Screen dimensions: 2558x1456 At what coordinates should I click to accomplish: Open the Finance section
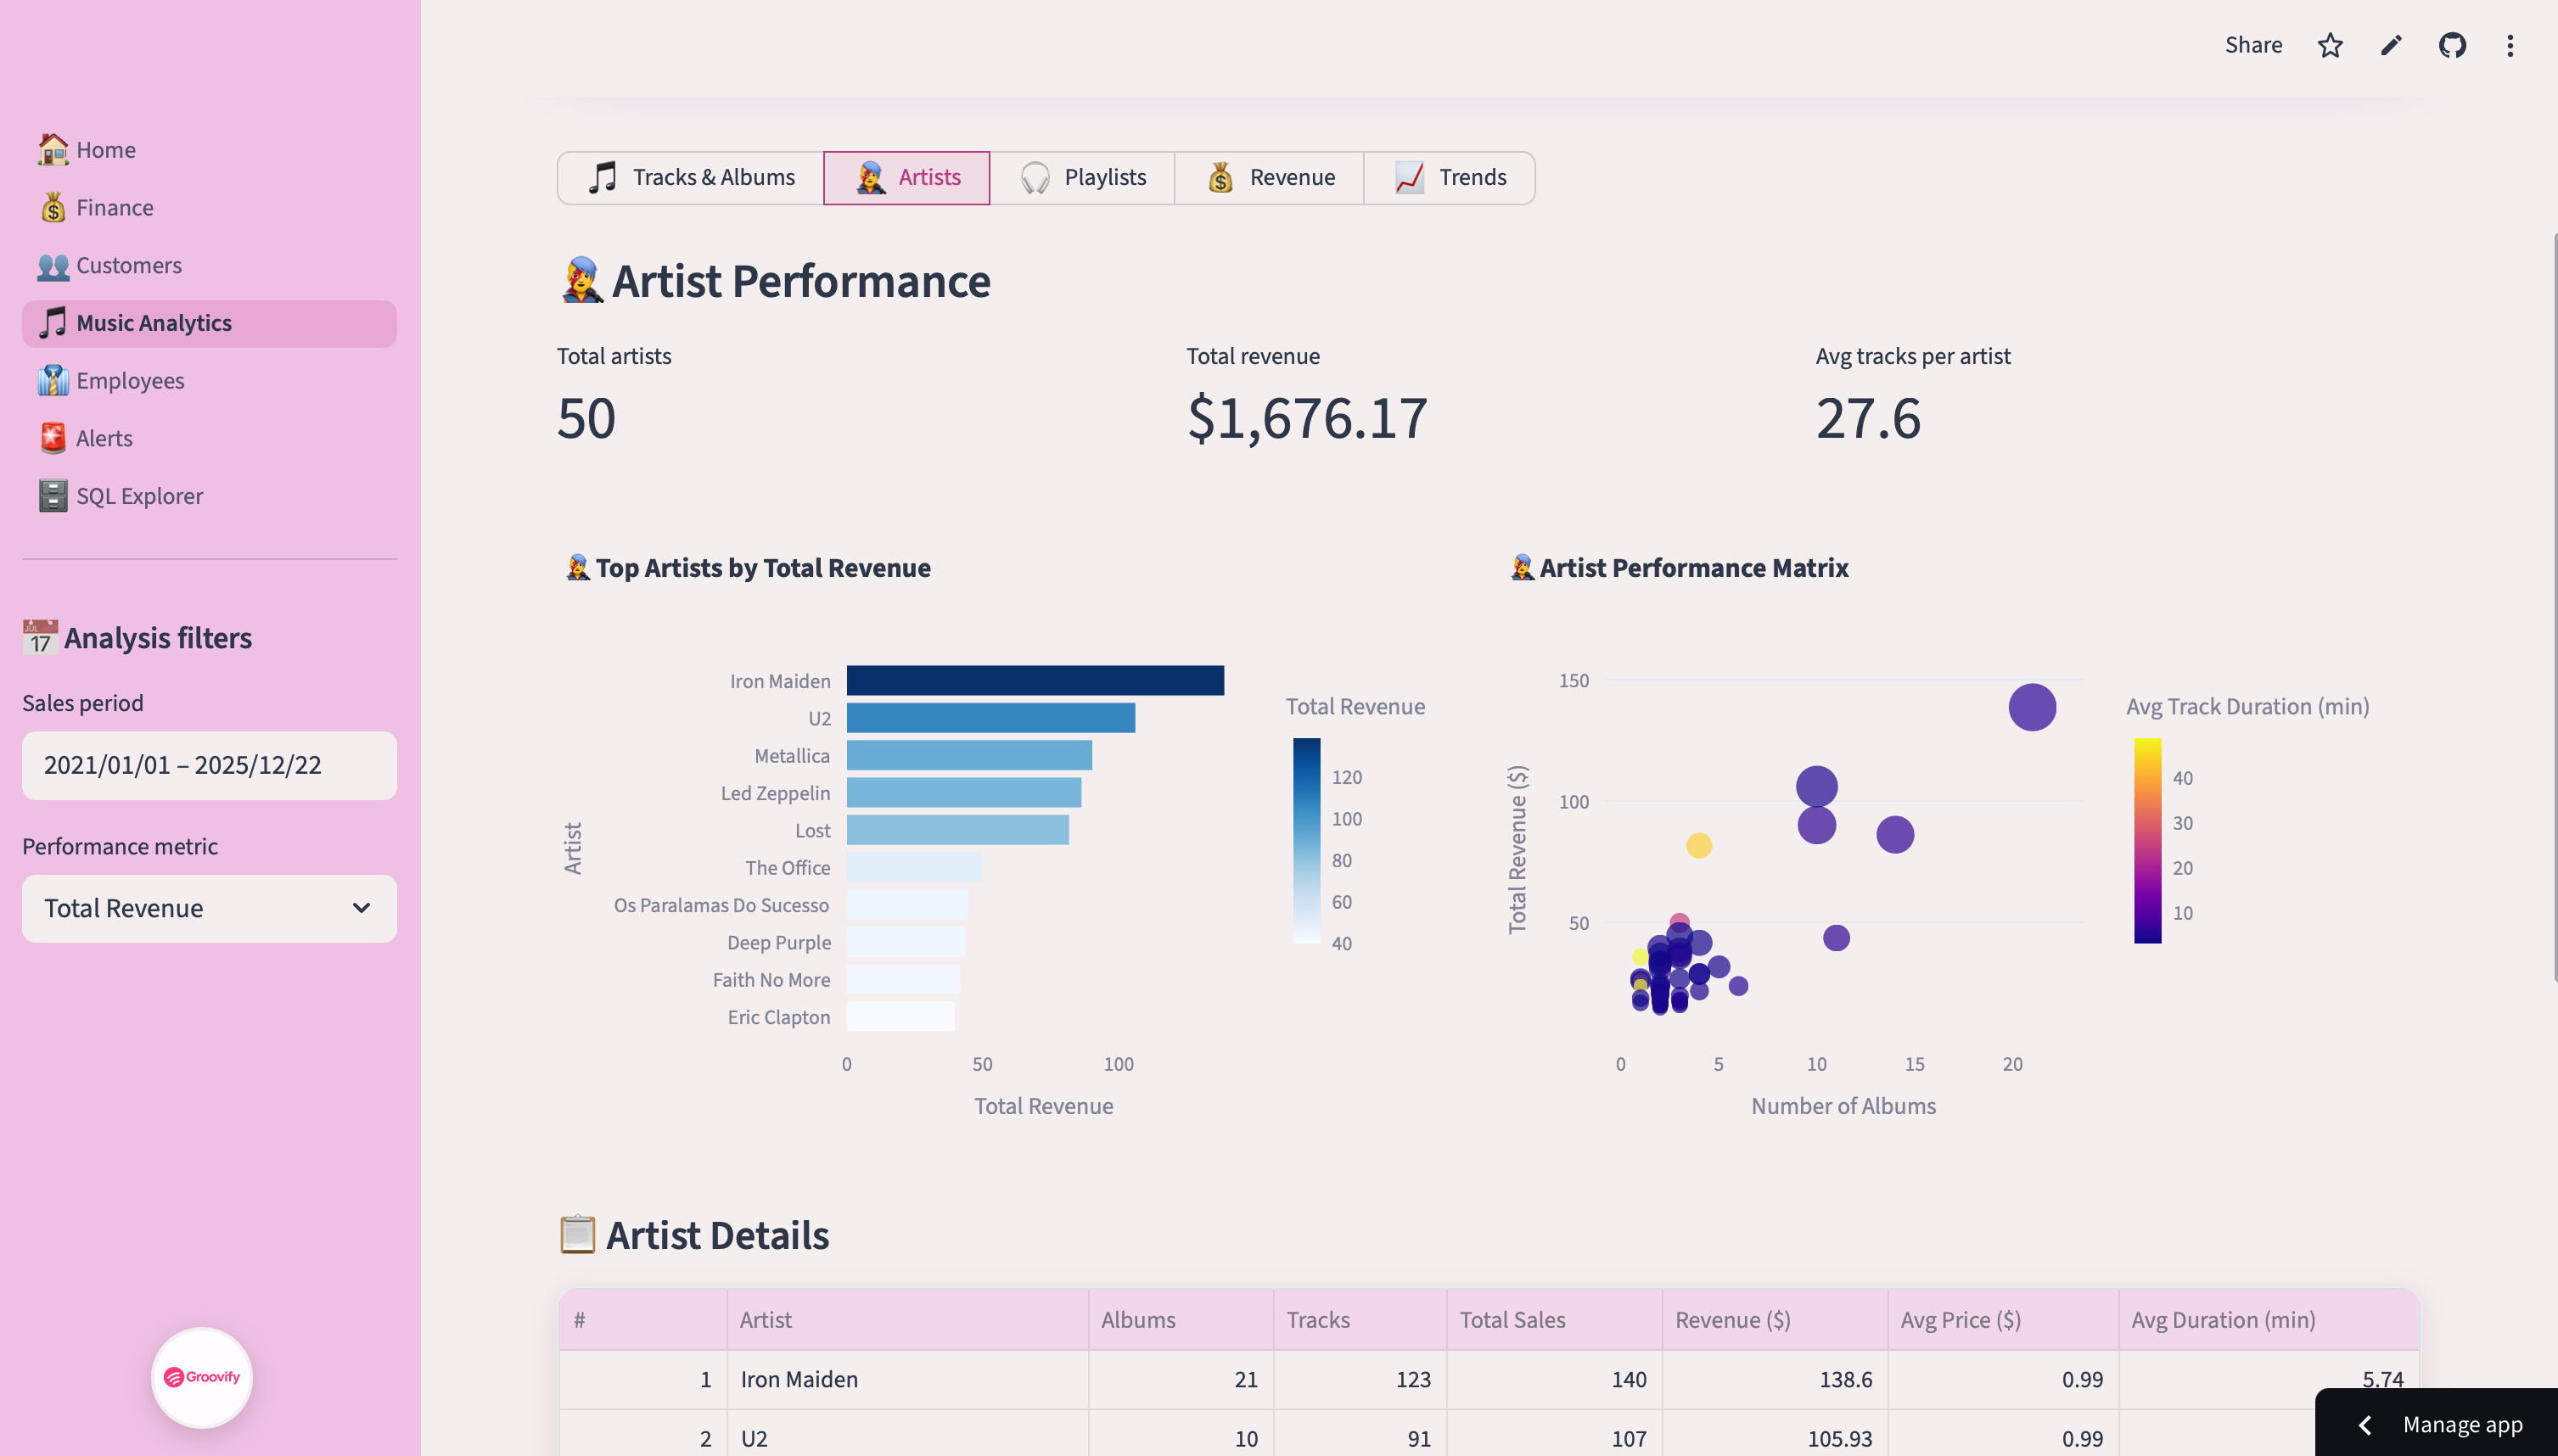point(114,207)
